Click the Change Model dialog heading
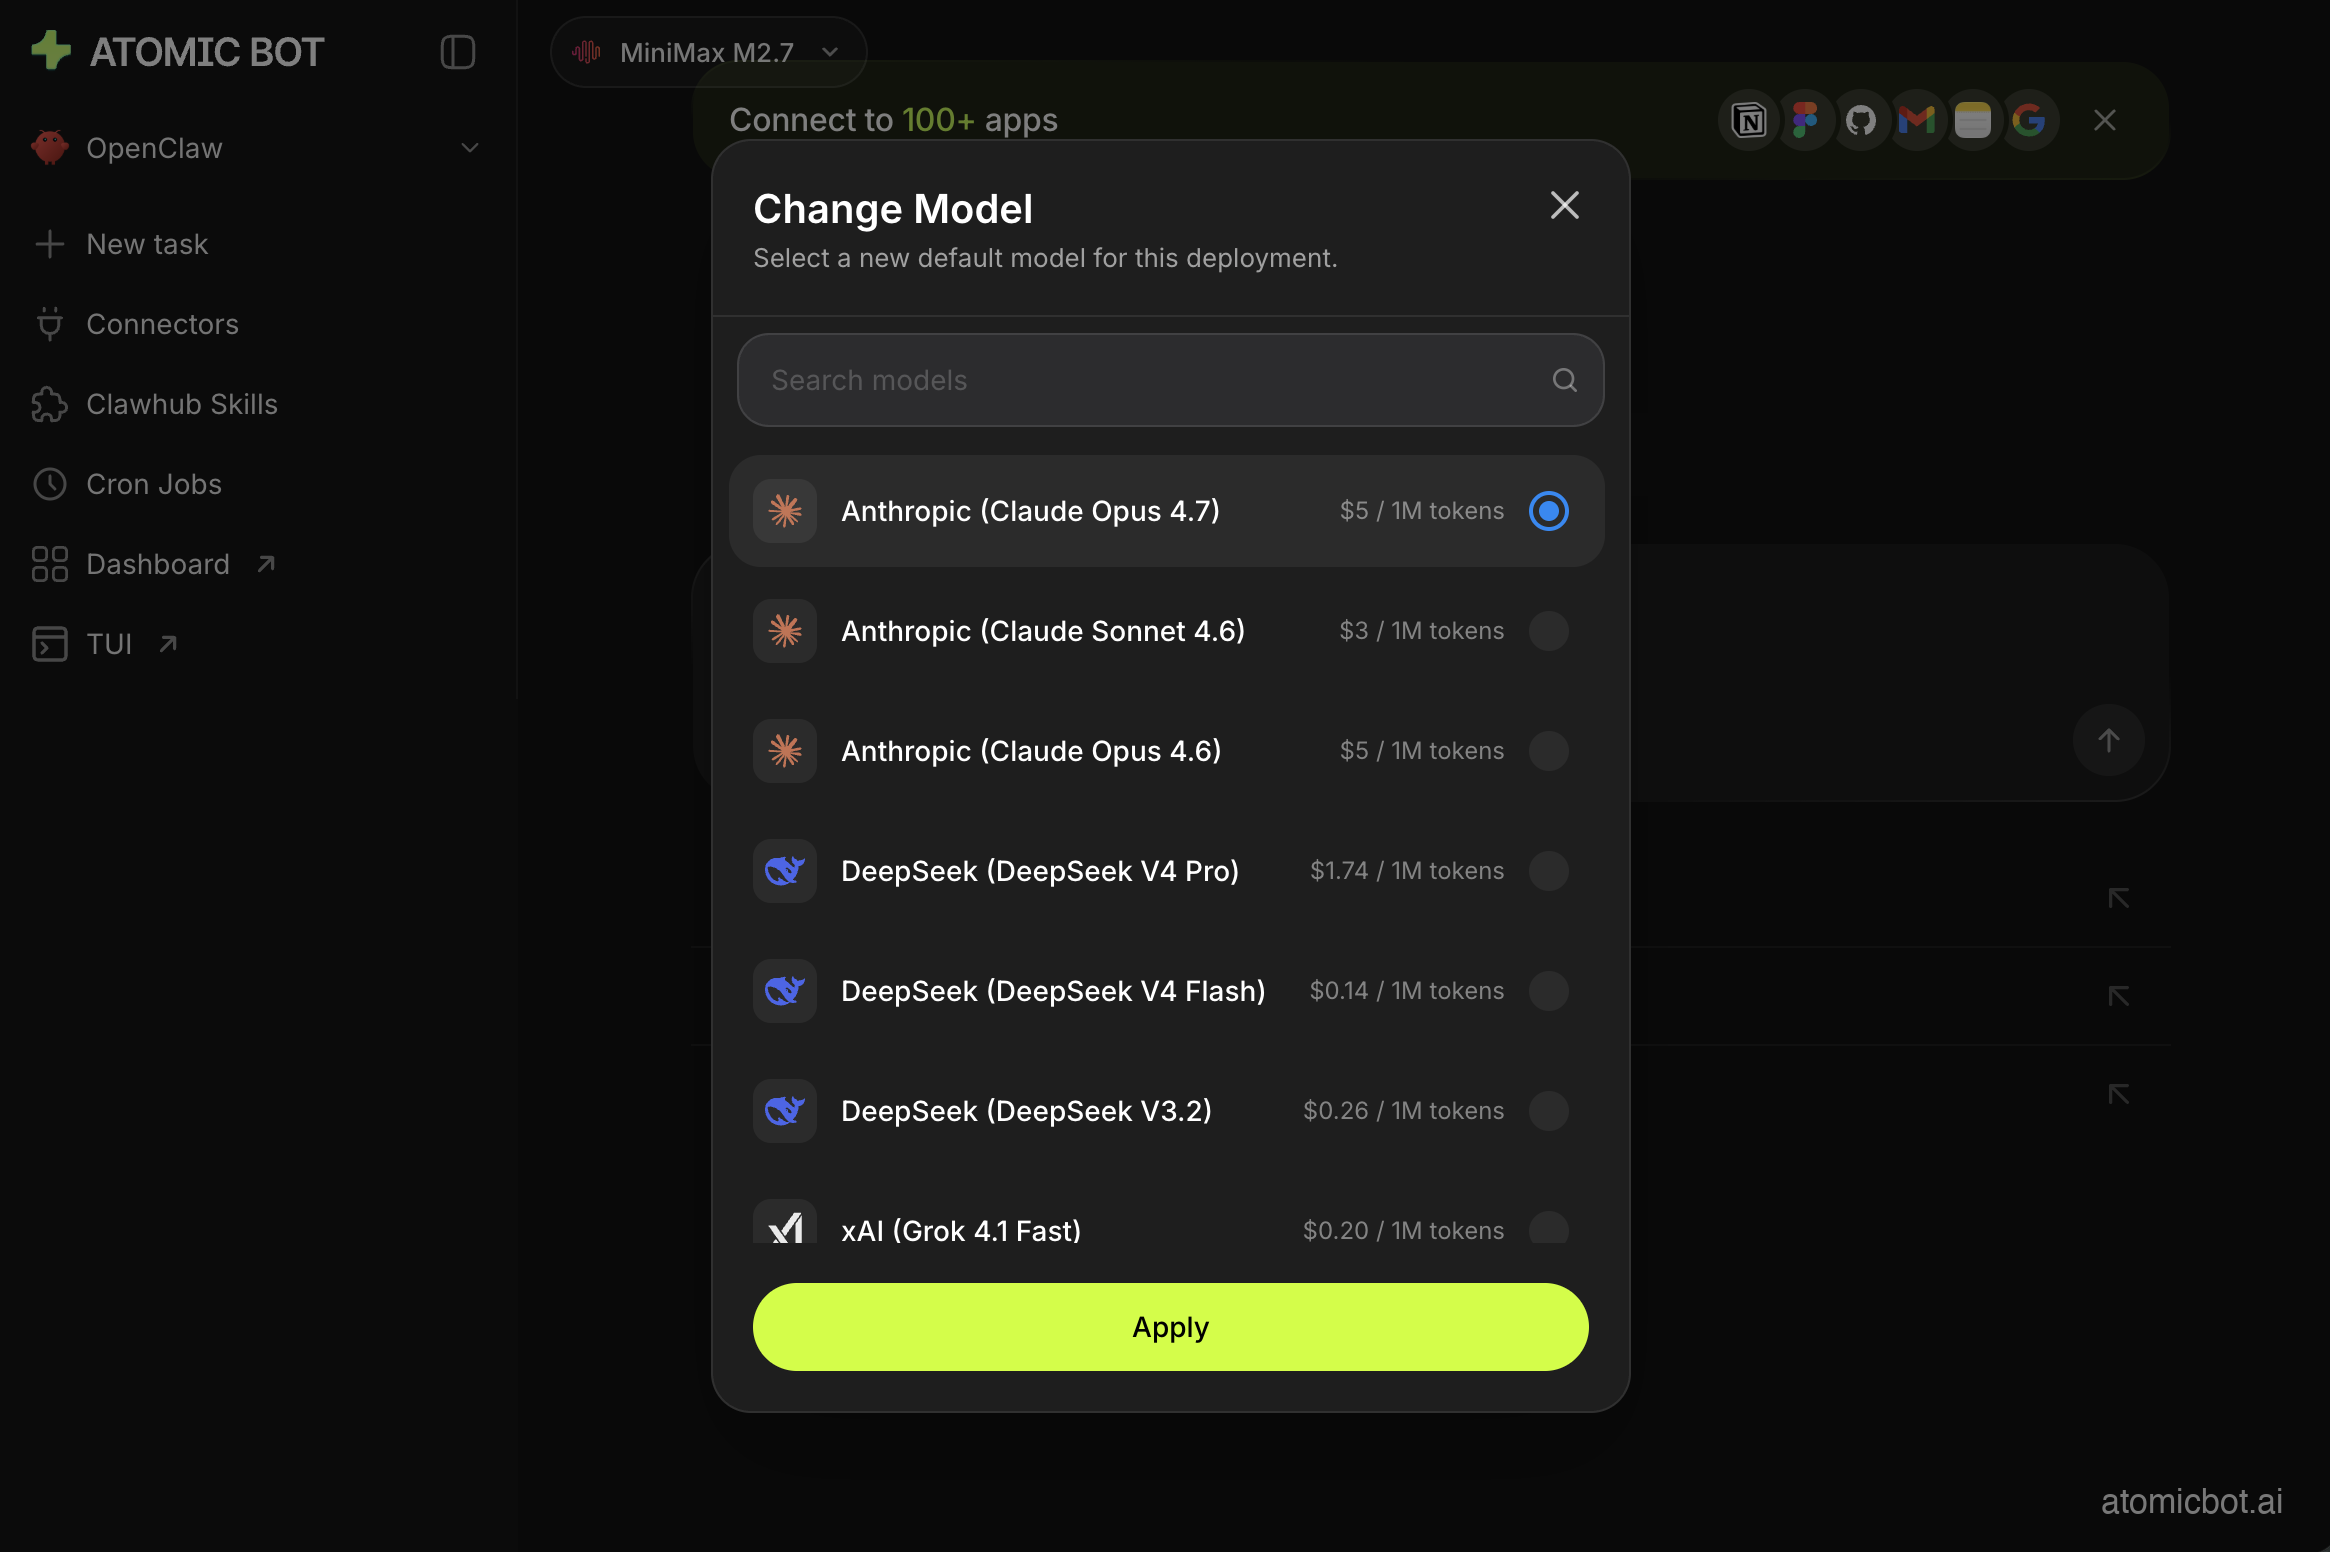The height and width of the screenshot is (1552, 2330). click(893, 209)
